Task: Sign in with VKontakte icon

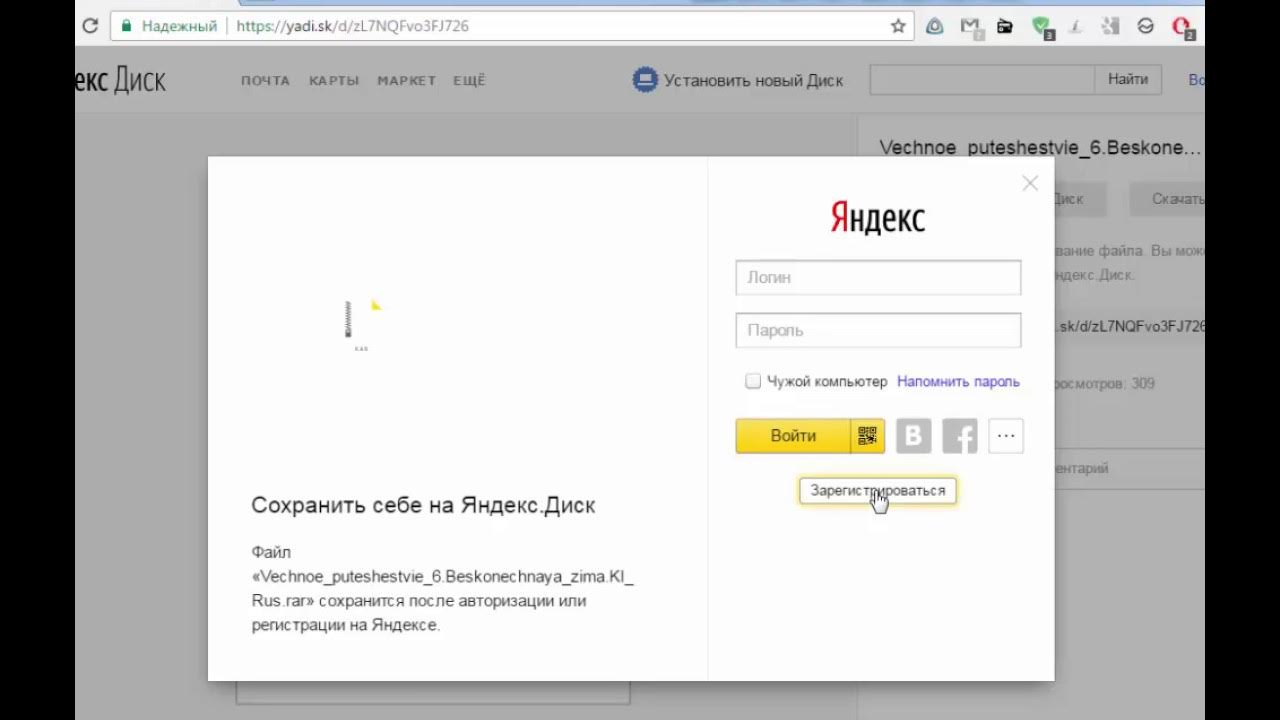Action: click(x=913, y=436)
